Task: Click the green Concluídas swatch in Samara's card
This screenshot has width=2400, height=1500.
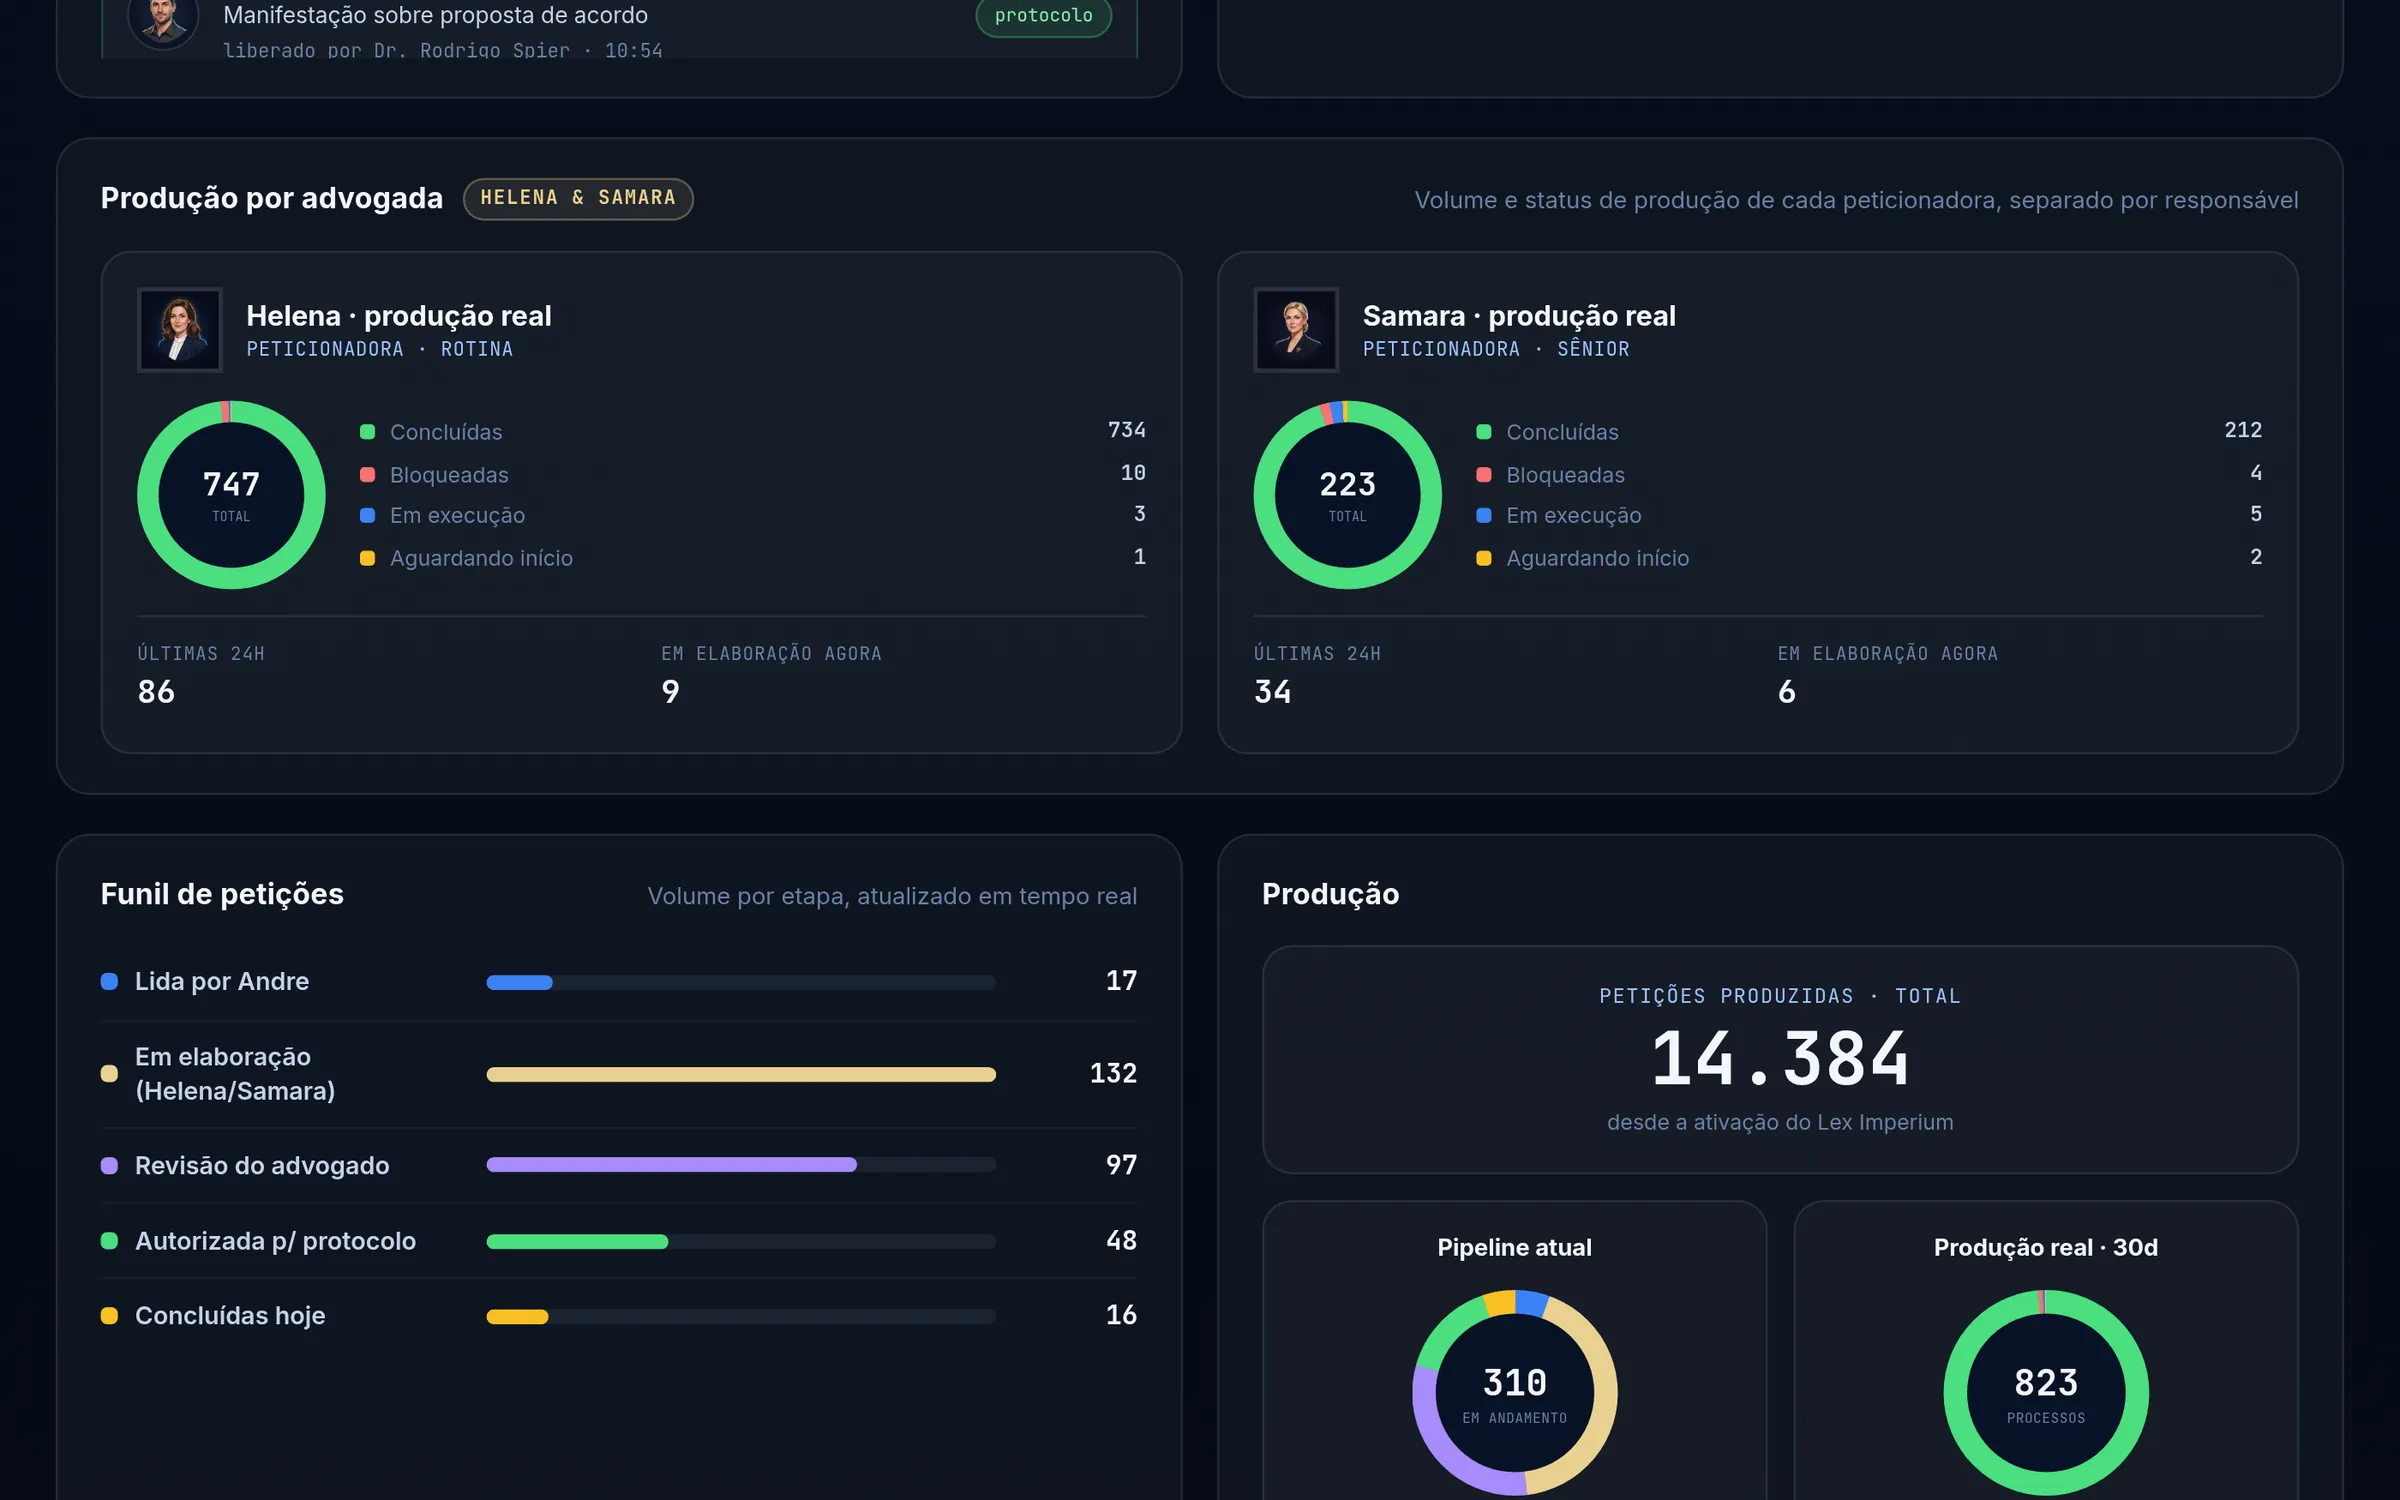Action: [1484, 432]
